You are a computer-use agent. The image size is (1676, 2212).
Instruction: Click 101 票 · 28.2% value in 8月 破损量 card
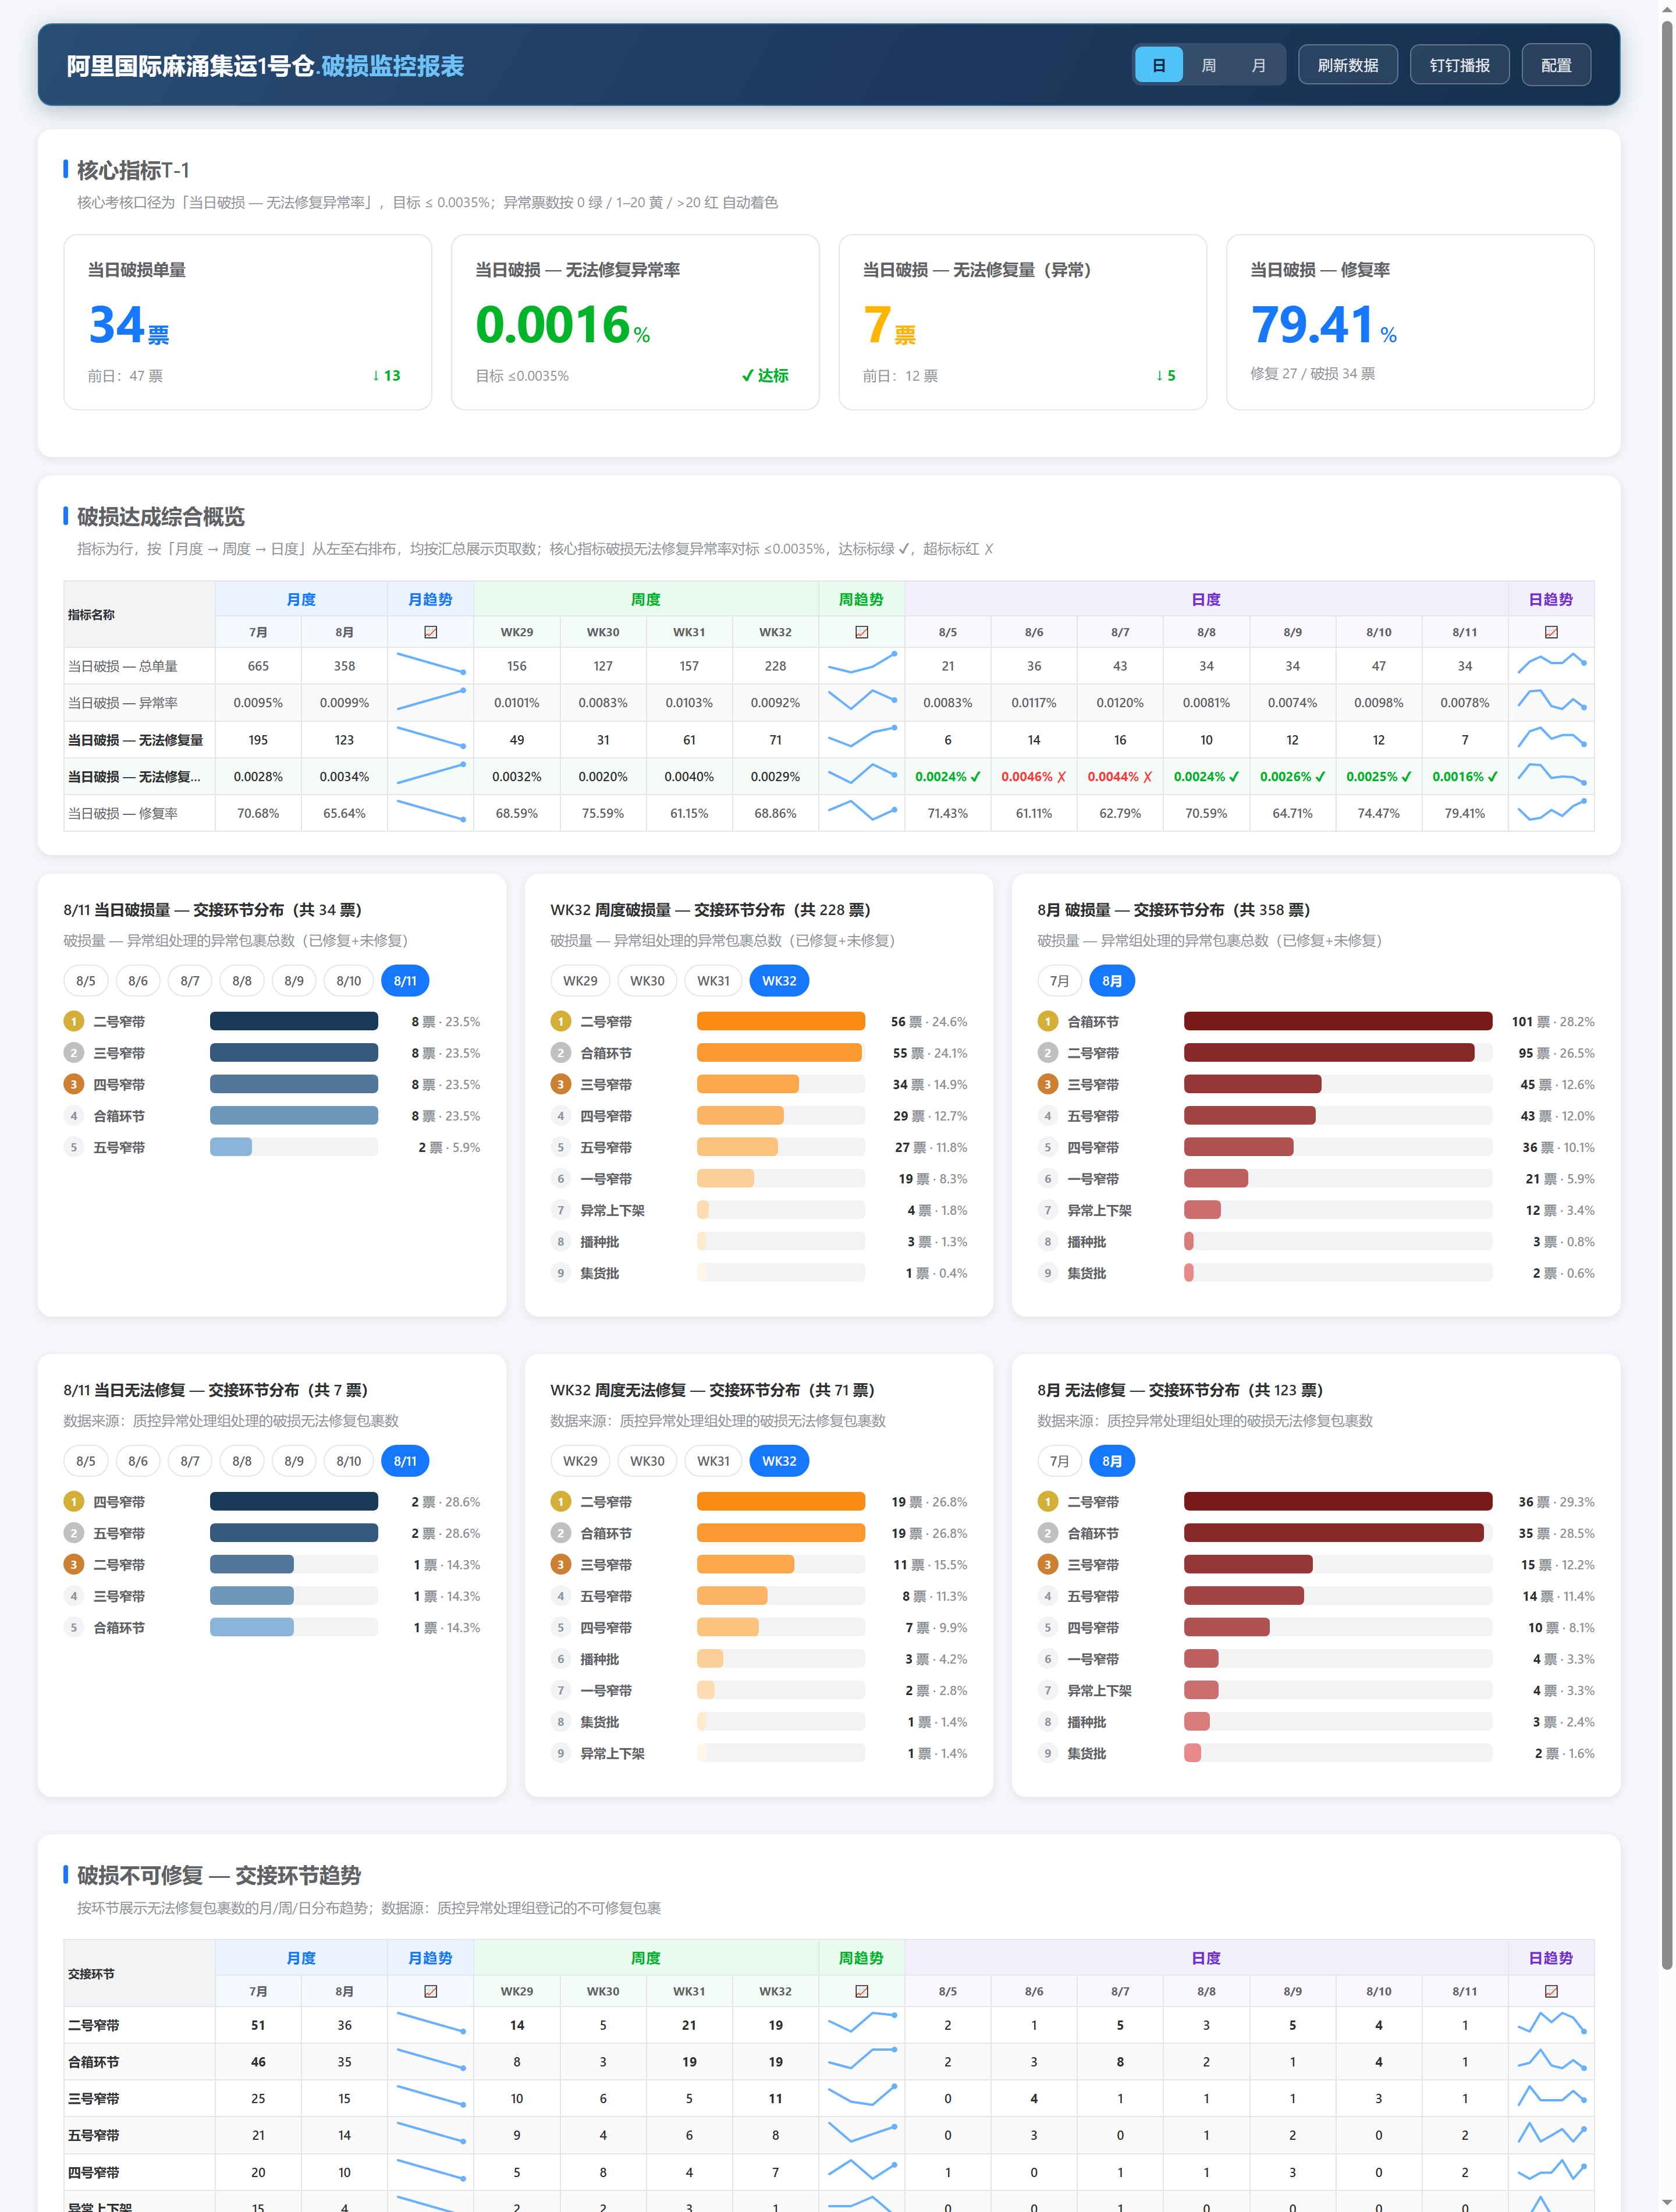pos(1552,1021)
